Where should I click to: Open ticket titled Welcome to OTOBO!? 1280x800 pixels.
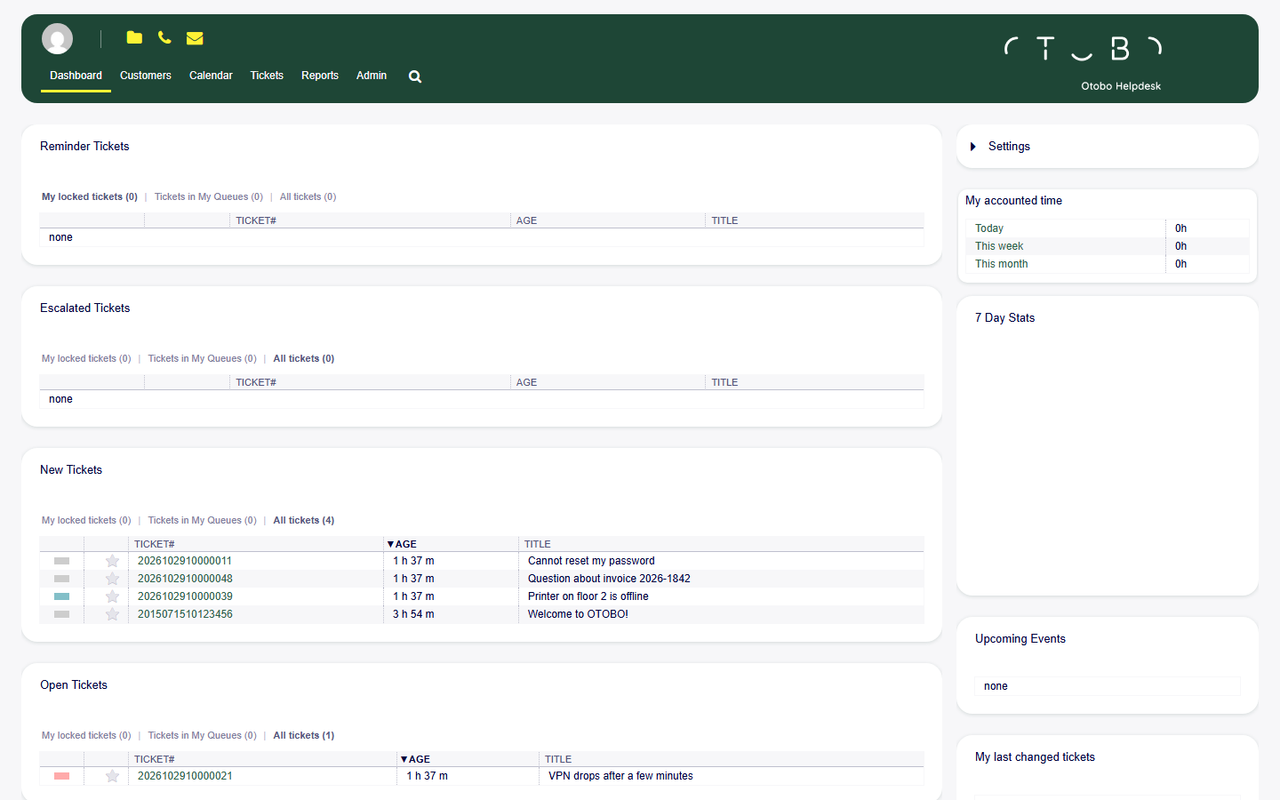click(578, 615)
